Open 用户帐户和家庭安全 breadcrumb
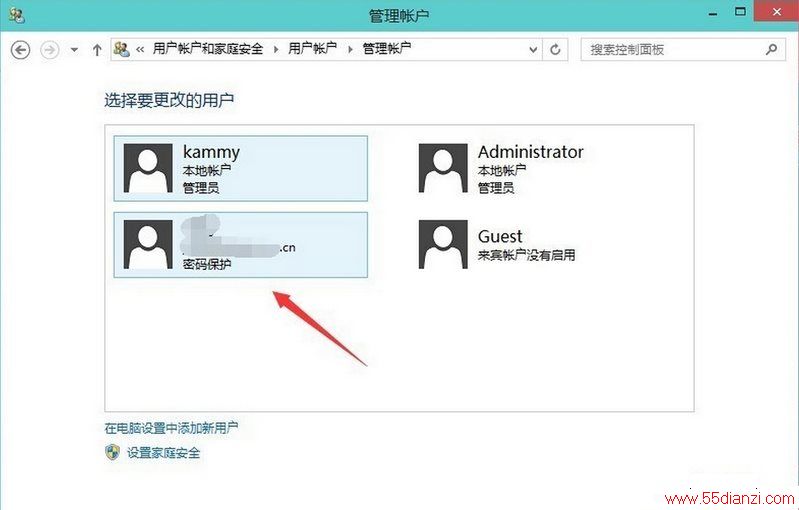Viewport: 799px width, 510px height. [207, 49]
